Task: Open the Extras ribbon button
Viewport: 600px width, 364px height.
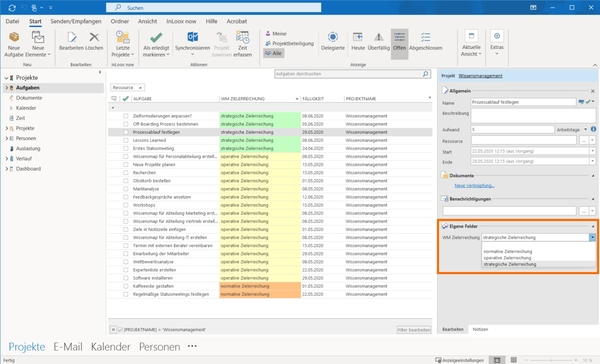Action: [497, 42]
